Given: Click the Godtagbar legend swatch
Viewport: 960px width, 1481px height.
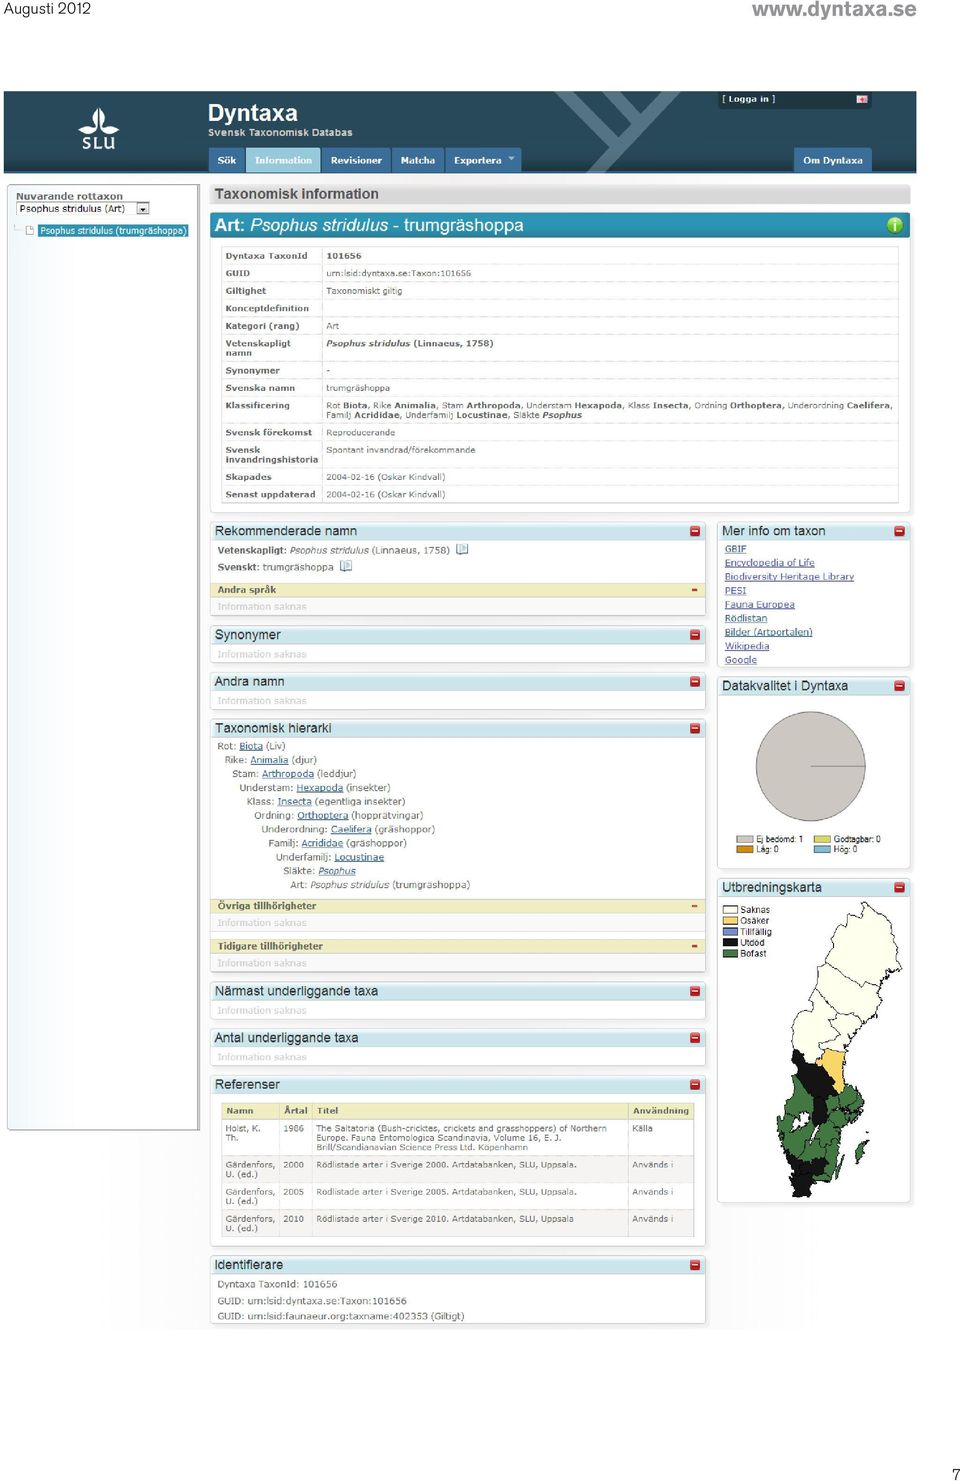Looking at the screenshot, I should [822, 840].
